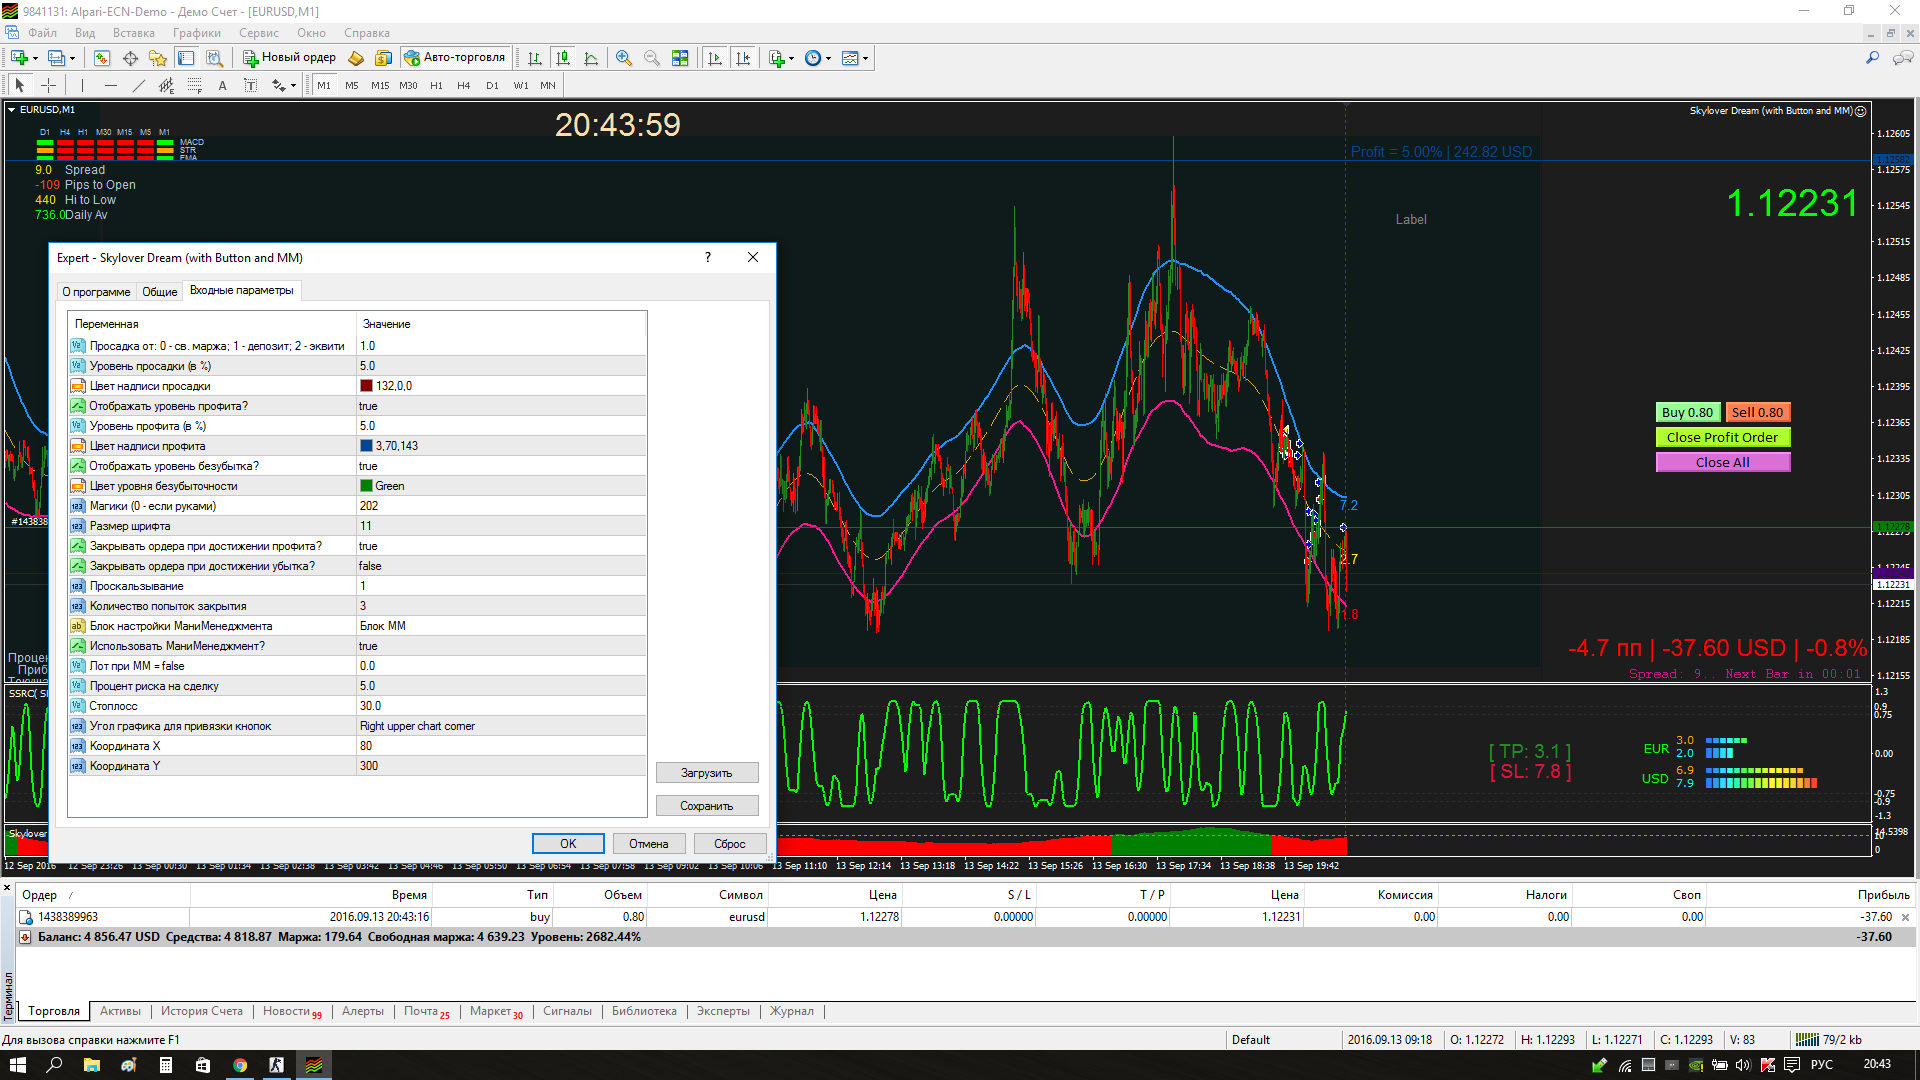Click the blue 3,70,143 color swatch
This screenshot has height=1080, width=1920.
pos(366,446)
